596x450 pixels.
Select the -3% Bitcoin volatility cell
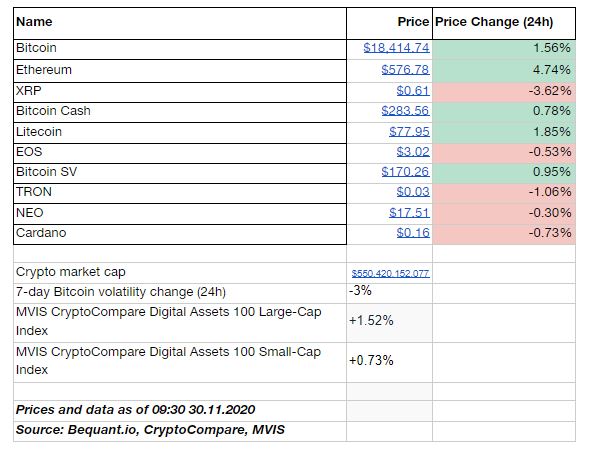389,293
